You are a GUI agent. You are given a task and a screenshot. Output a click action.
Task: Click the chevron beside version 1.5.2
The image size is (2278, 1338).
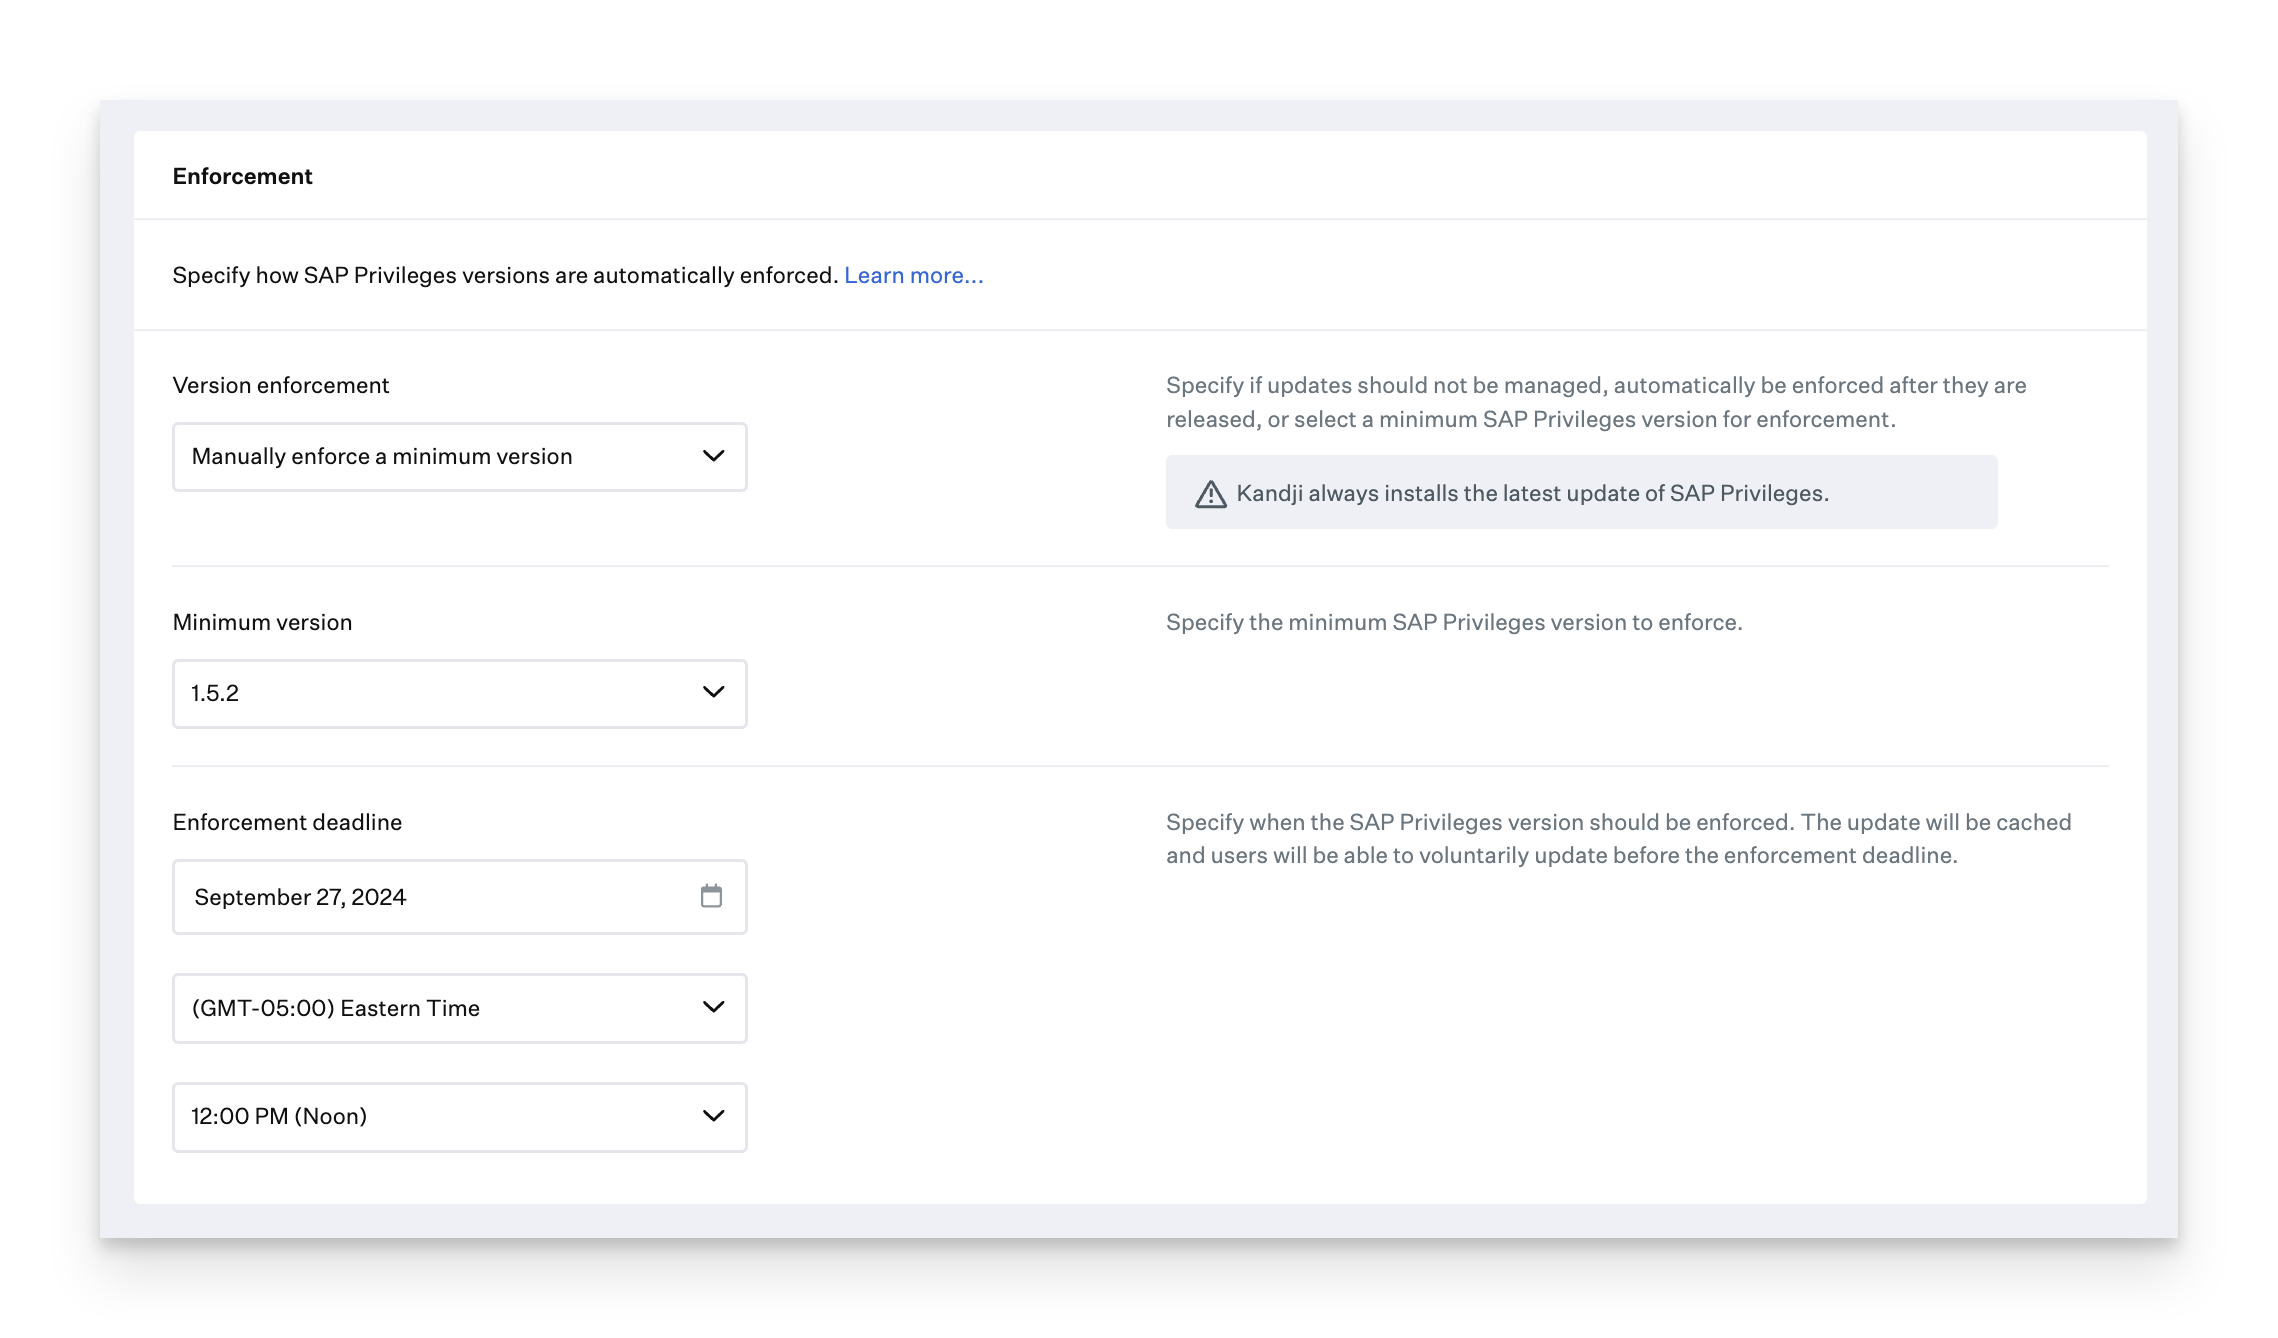[x=713, y=692]
